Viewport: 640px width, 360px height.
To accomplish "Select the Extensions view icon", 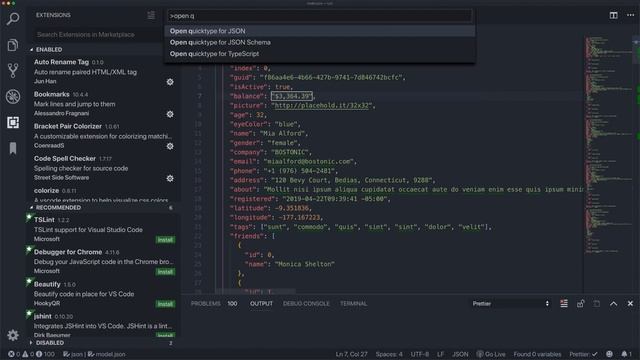I will 13,122.
